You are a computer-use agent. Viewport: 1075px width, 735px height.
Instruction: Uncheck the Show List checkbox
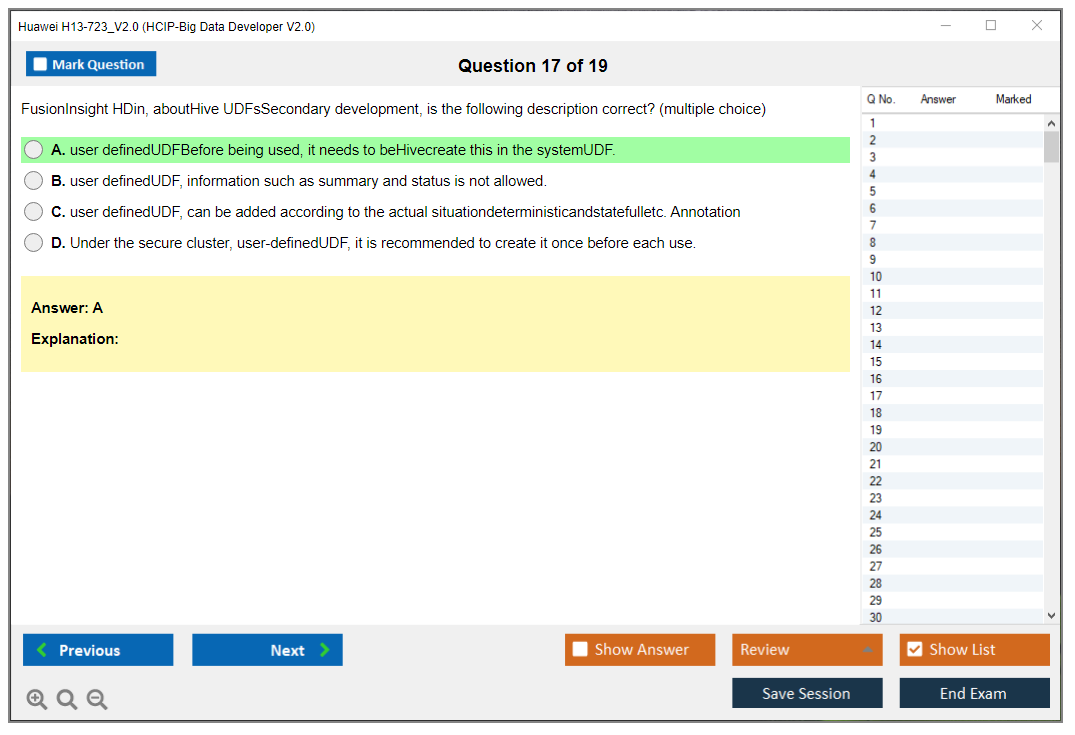click(x=914, y=650)
